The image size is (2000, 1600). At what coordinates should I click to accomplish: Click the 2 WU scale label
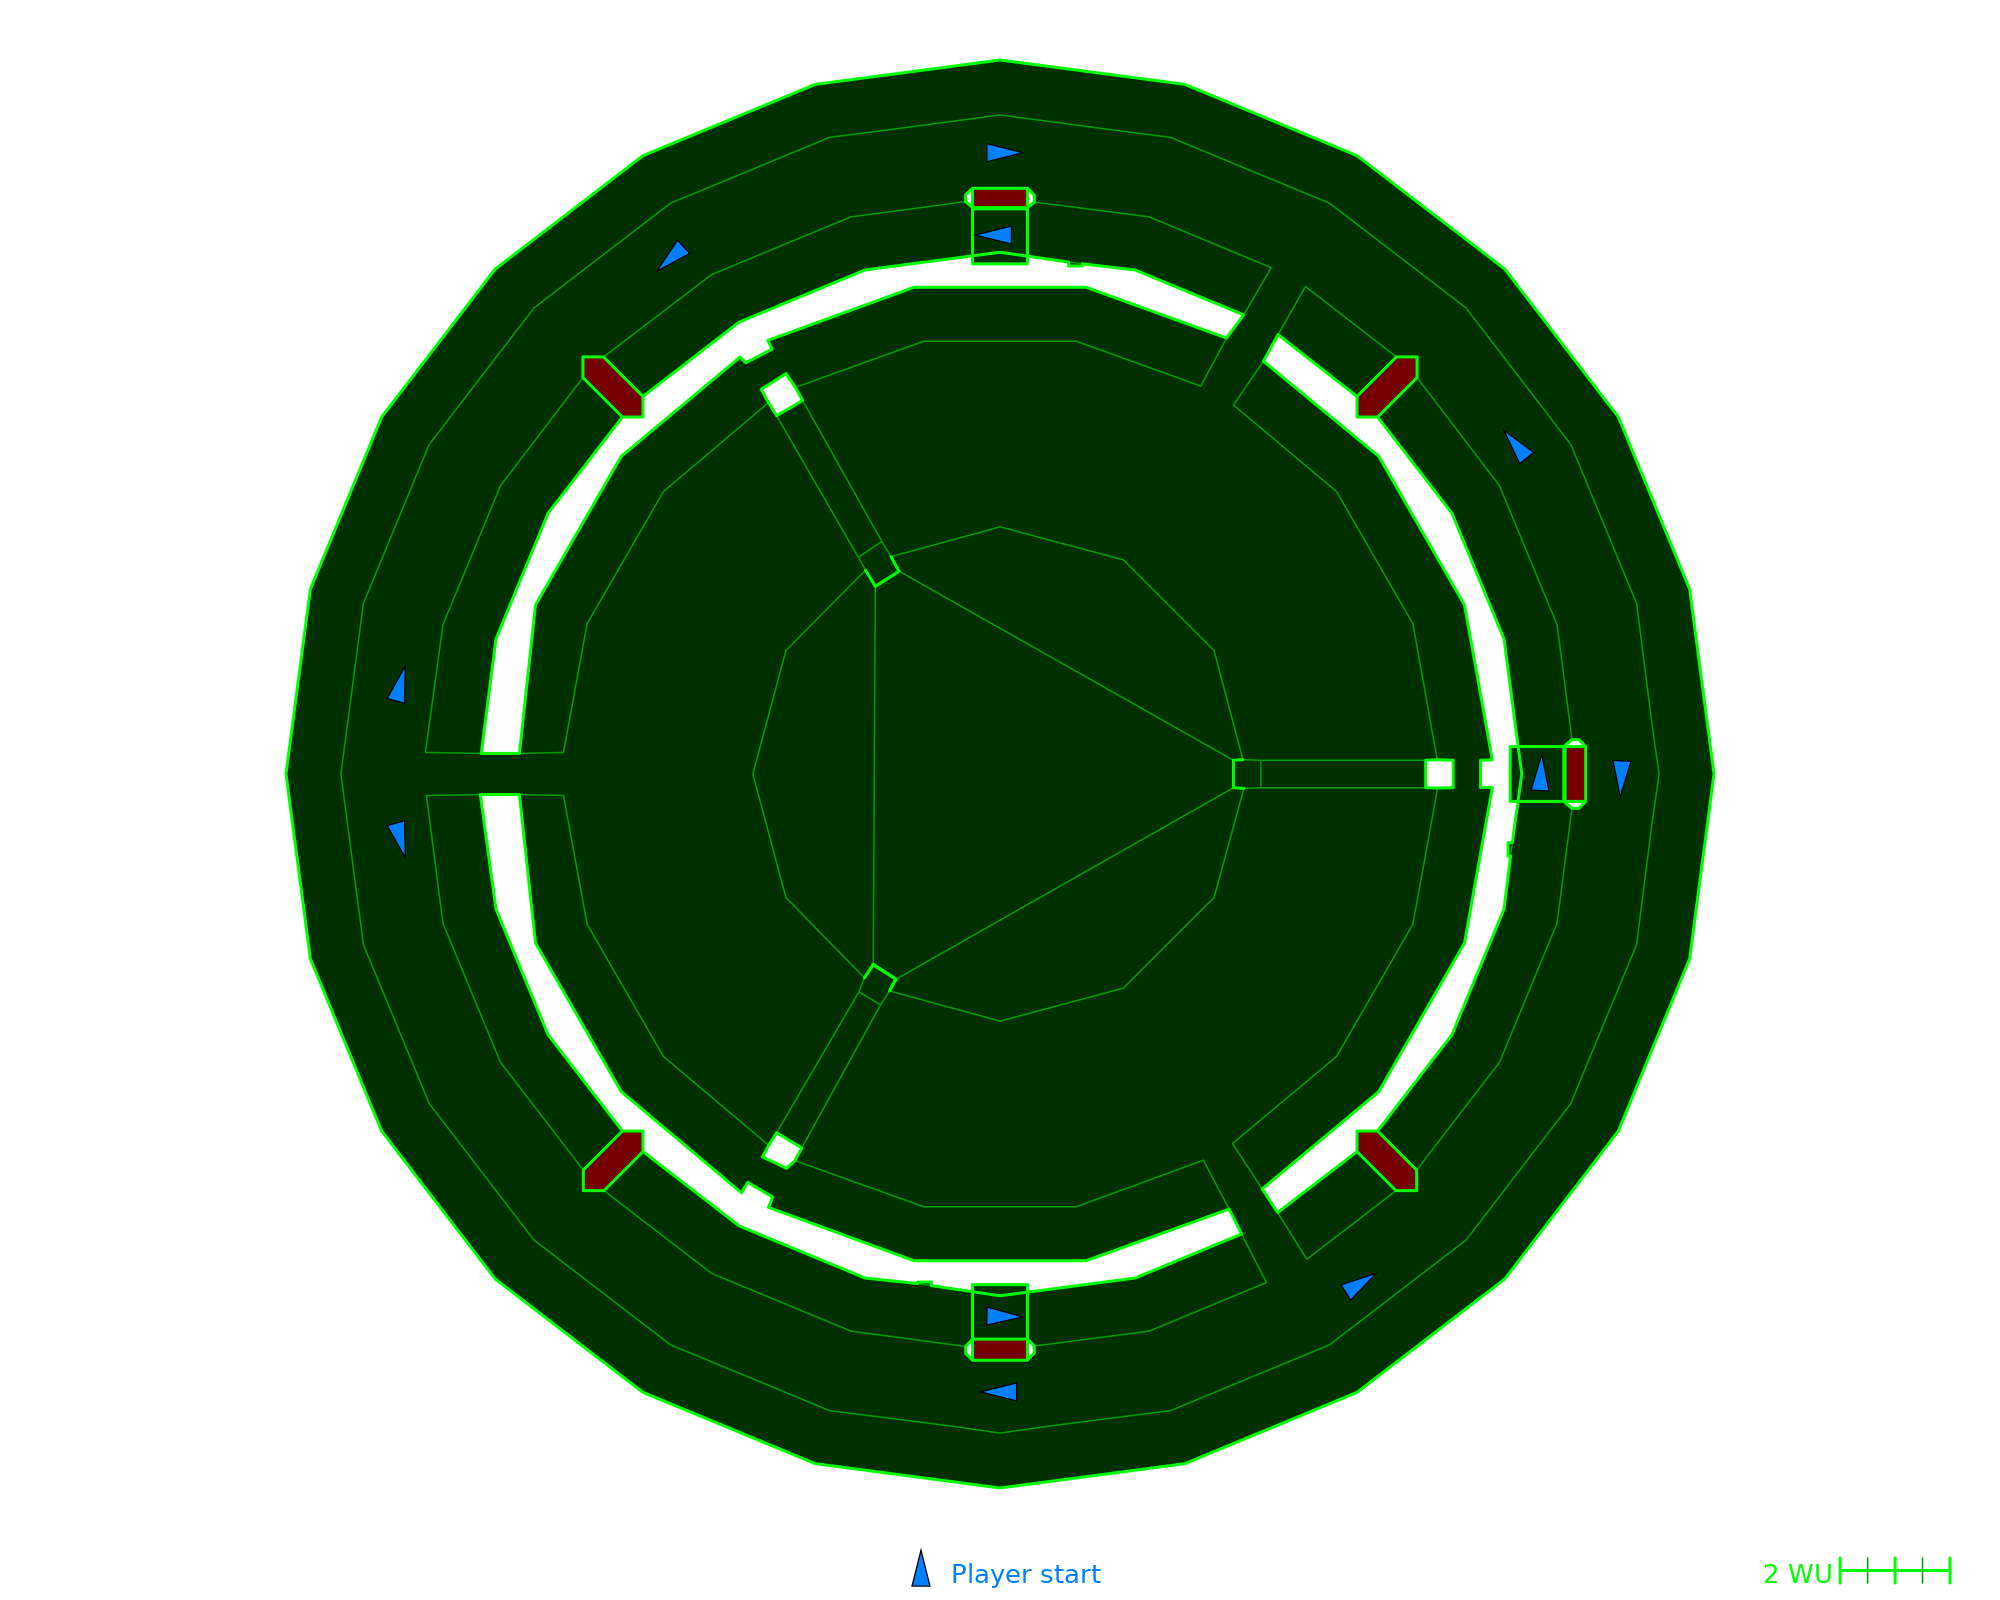(x=1797, y=1574)
